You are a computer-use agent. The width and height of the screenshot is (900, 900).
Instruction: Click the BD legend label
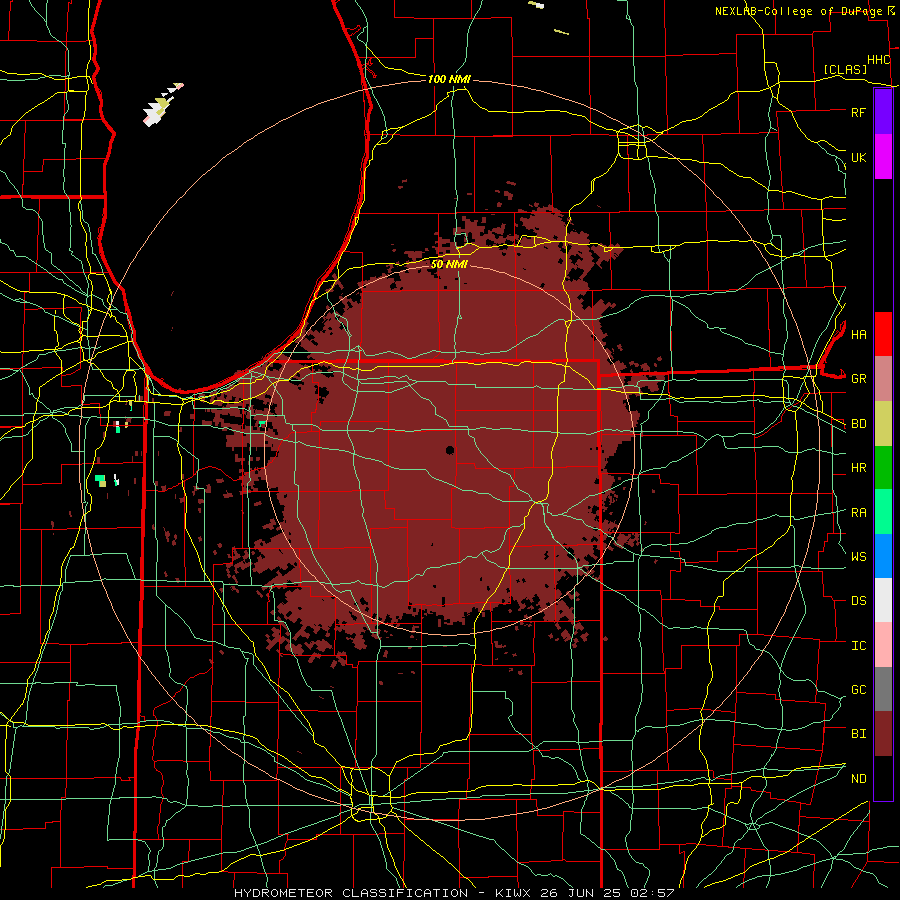pos(858,424)
